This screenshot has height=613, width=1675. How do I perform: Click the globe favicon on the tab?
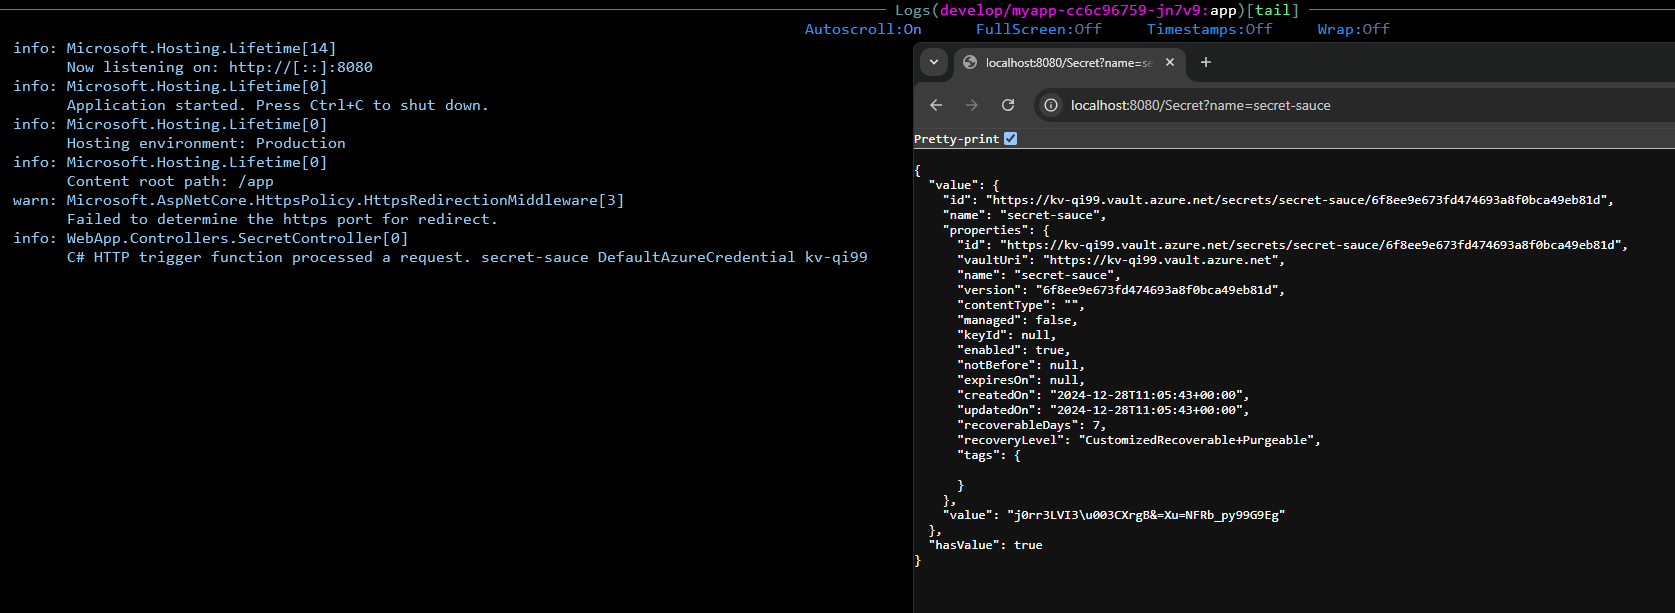tap(970, 62)
